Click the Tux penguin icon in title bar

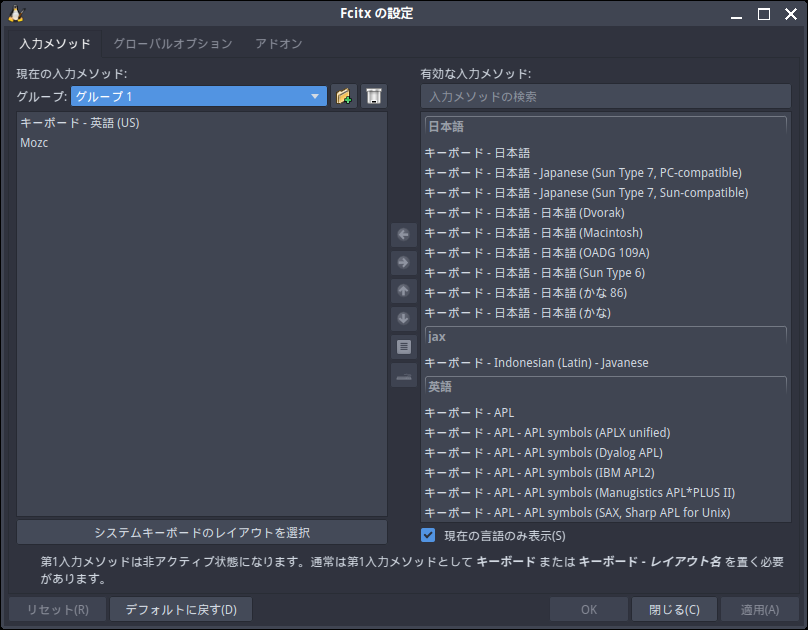pyautogui.click(x=16, y=14)
